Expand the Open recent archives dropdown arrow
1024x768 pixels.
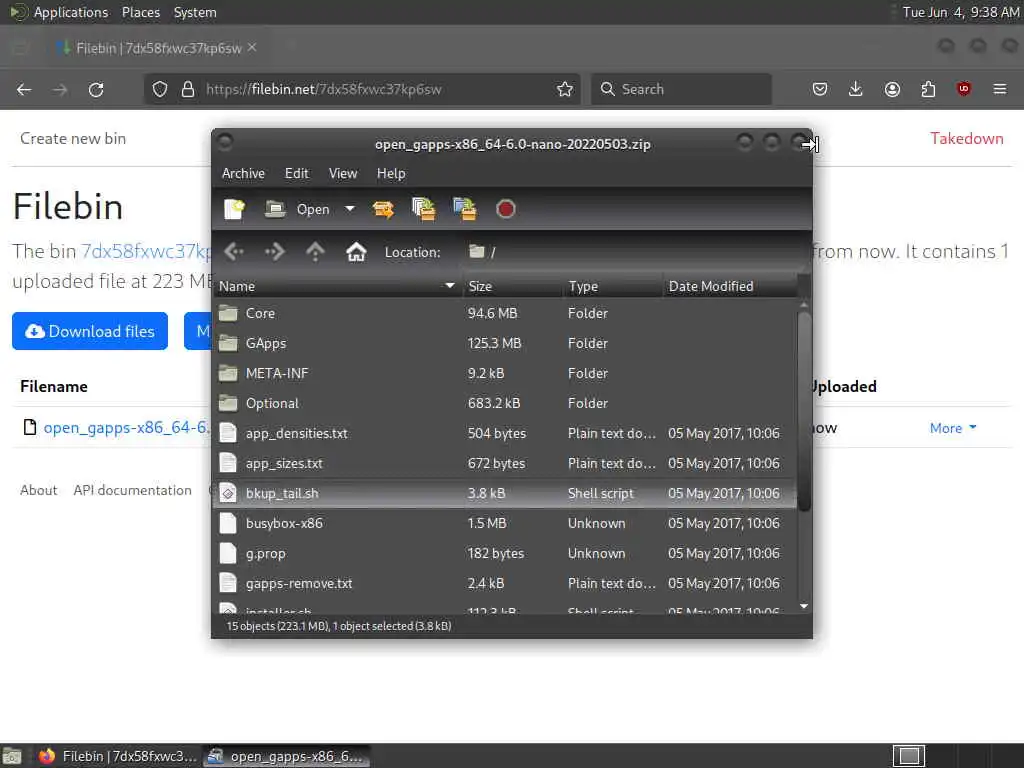(350, 209)
